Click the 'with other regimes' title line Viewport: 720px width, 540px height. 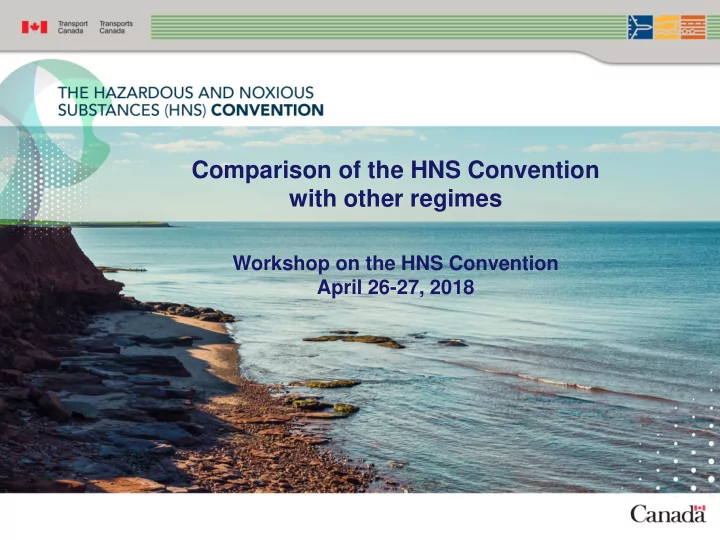pos(395,198)
